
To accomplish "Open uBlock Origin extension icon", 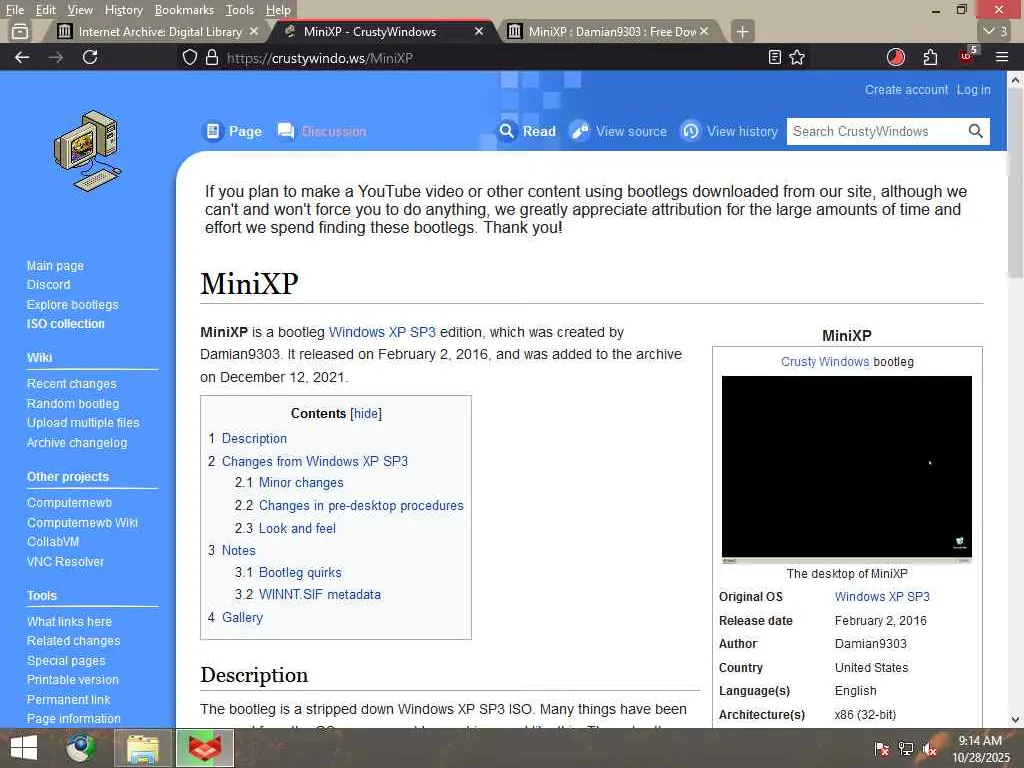I will pos(967,56).
